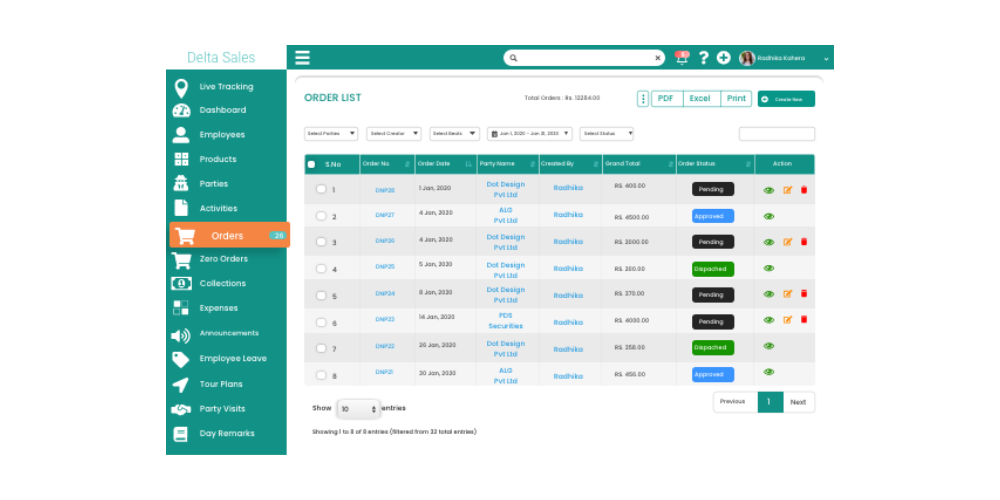Edit order DNP26 with the pencil icon

(x=788, y=242)
